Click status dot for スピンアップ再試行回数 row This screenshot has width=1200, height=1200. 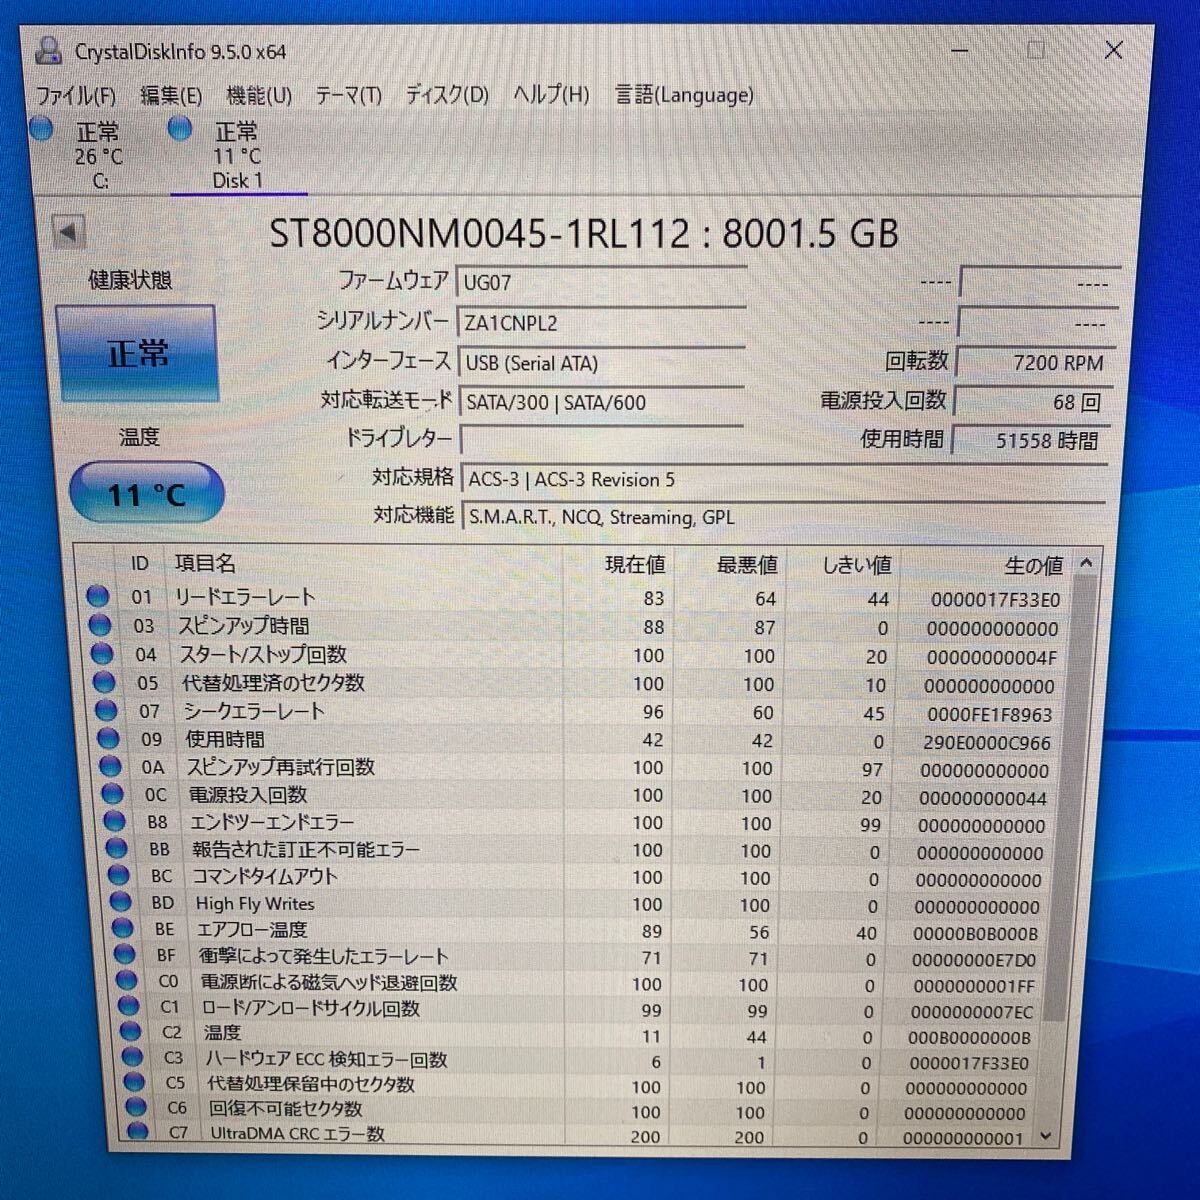coord(112,767)
